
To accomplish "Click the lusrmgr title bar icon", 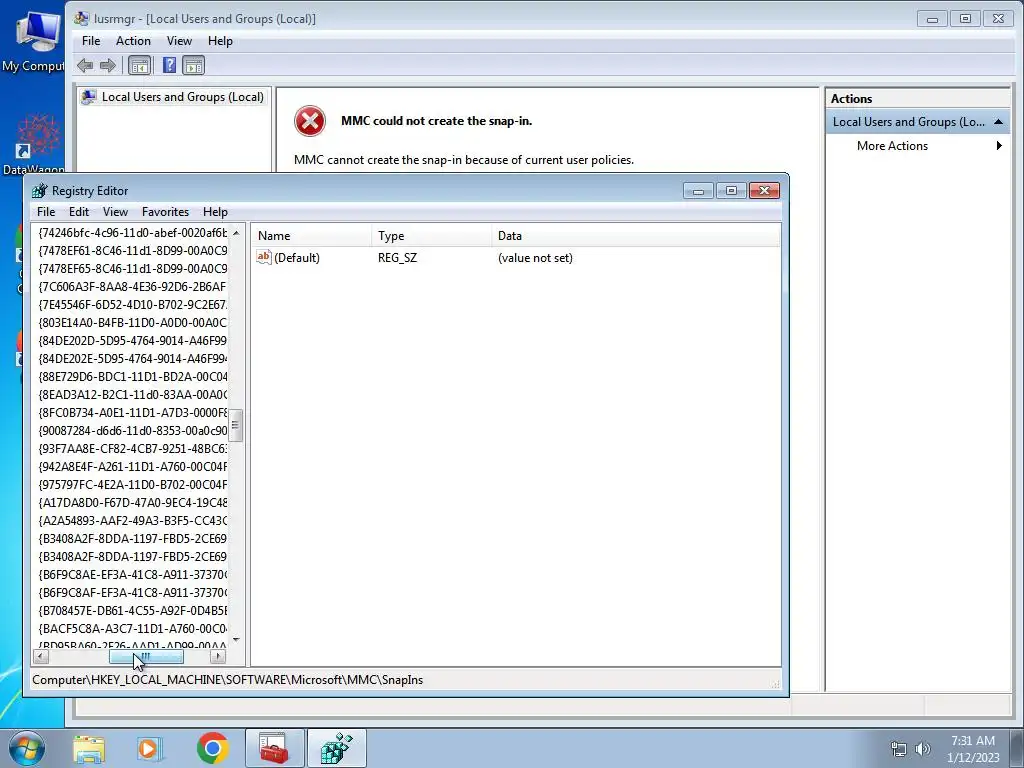I will click(x=82, y=19).
